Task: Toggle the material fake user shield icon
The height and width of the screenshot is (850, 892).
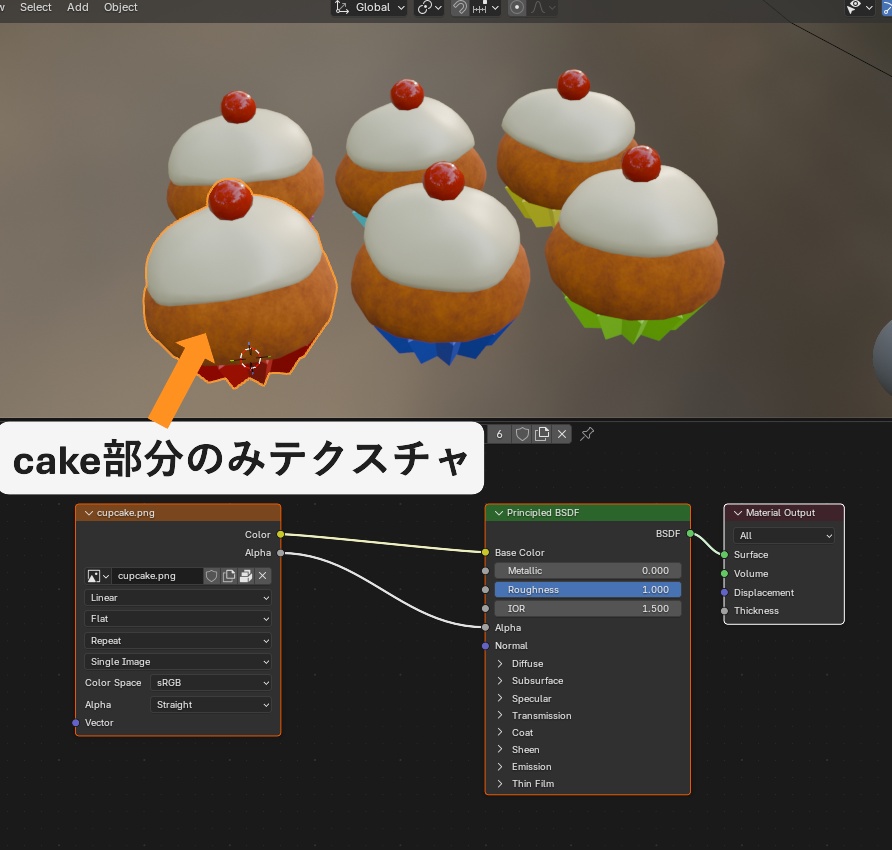Action: [522, 434]
